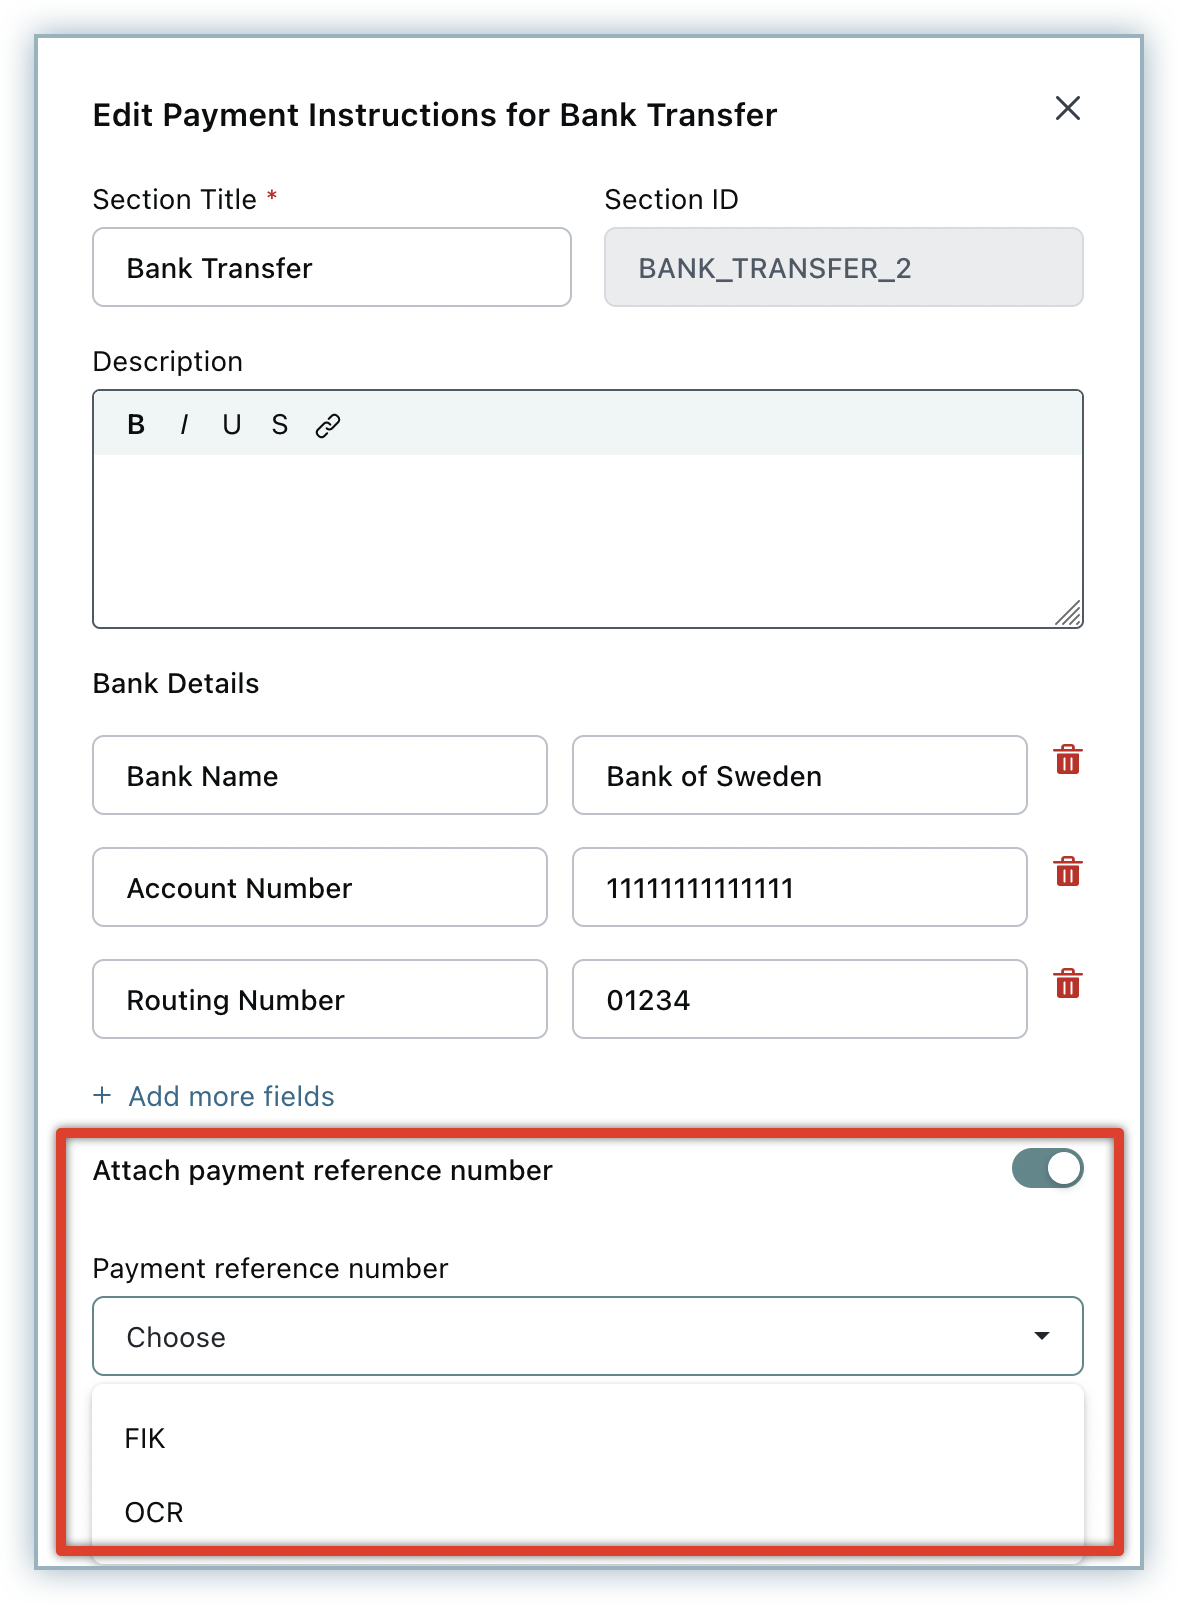Select the OCR reference option

pos(154,1512)
